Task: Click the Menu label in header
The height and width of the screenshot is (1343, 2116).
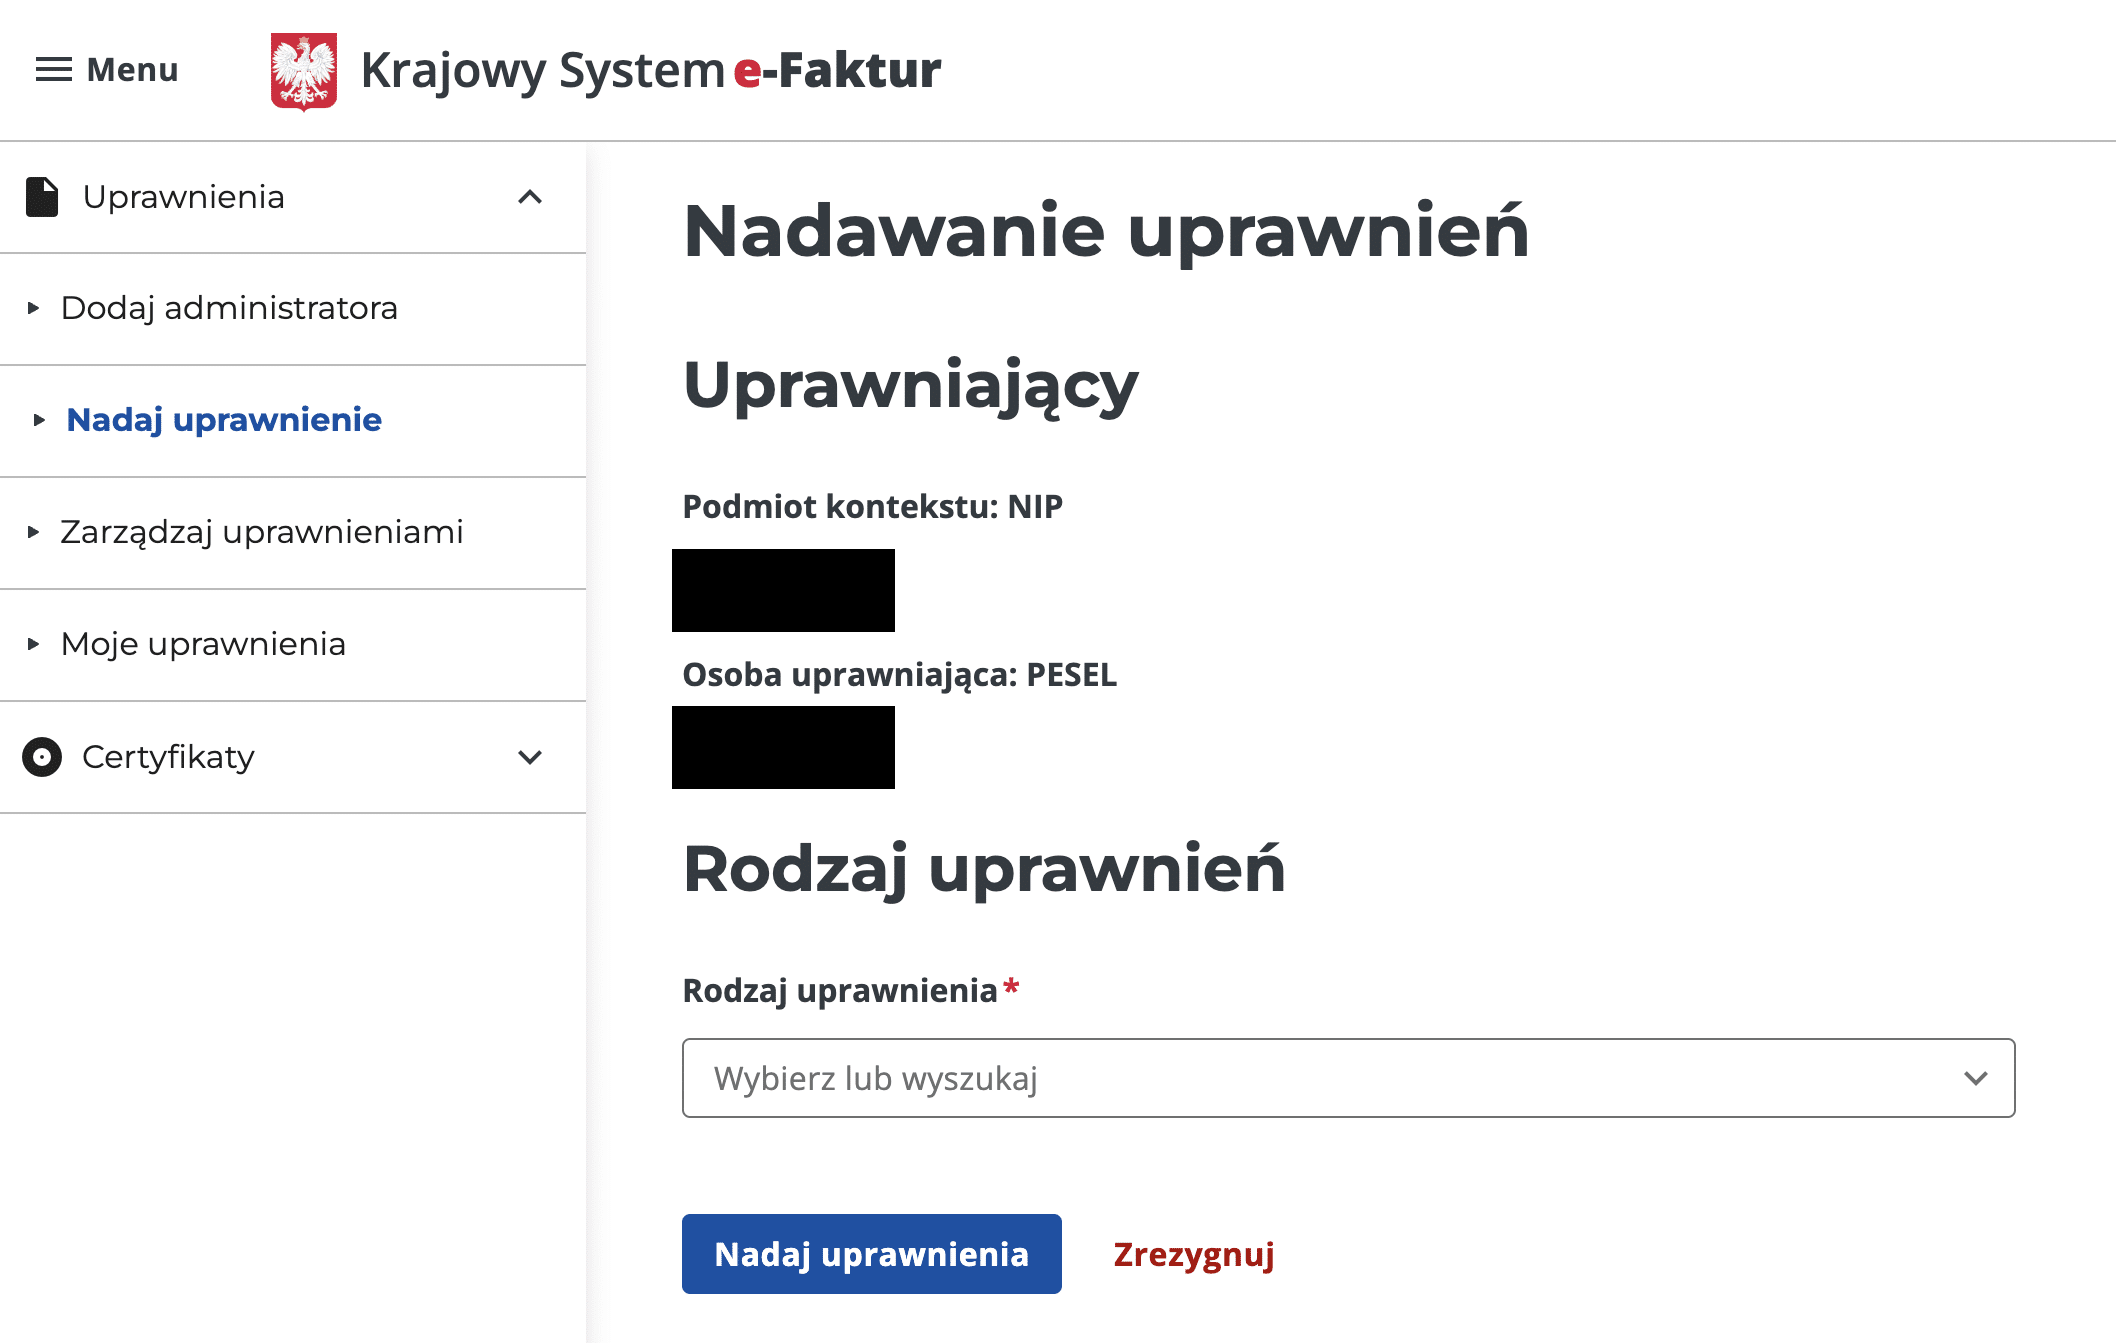Action: [x=132, y=70]
